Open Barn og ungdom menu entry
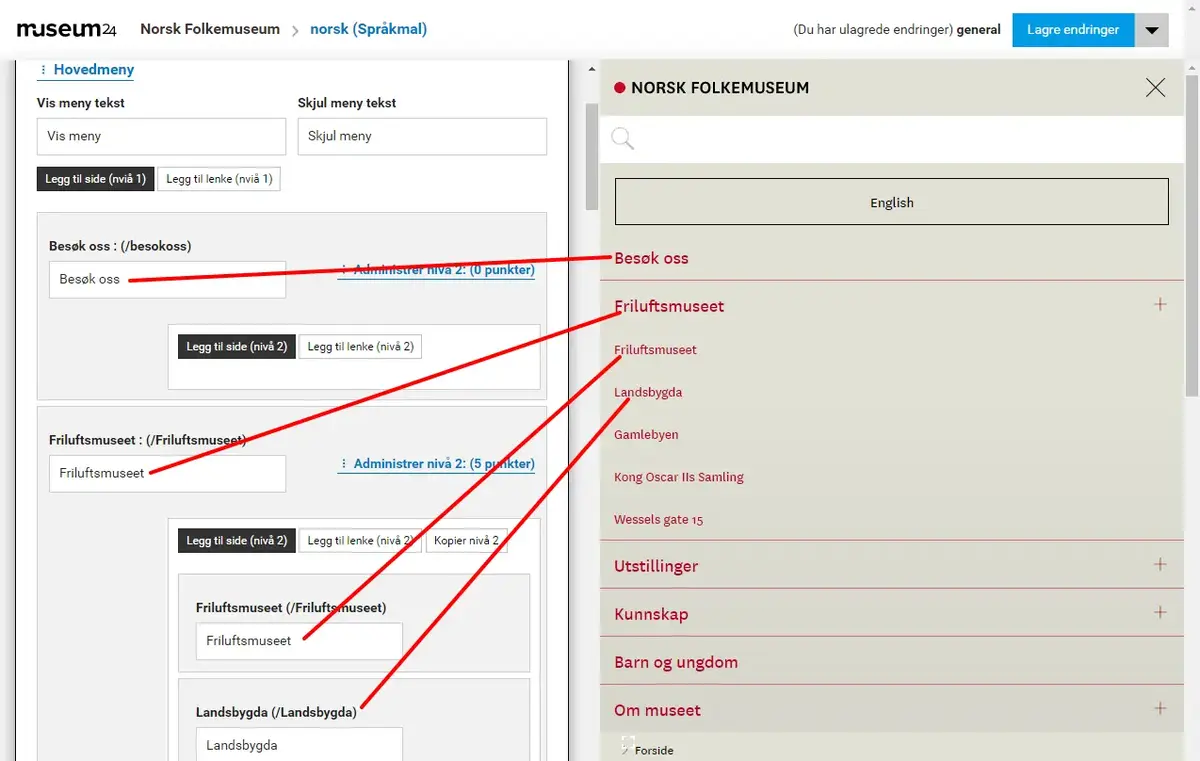1200x761 pixels. click(676, 662)
